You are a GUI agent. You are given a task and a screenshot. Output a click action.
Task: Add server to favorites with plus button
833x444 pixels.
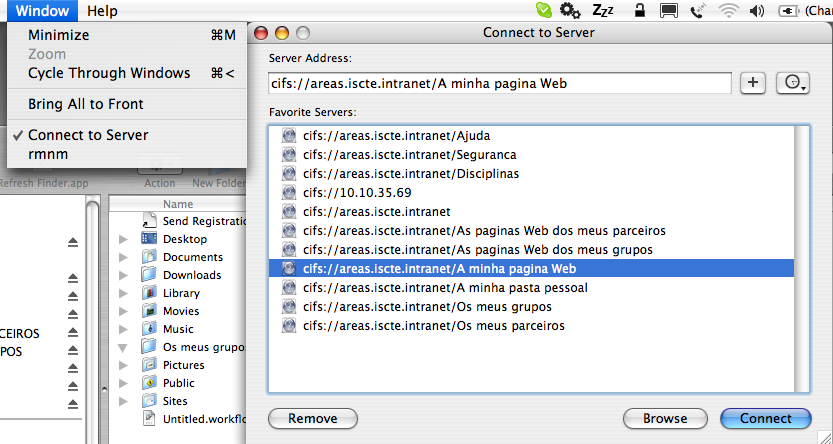pos(752,83)
